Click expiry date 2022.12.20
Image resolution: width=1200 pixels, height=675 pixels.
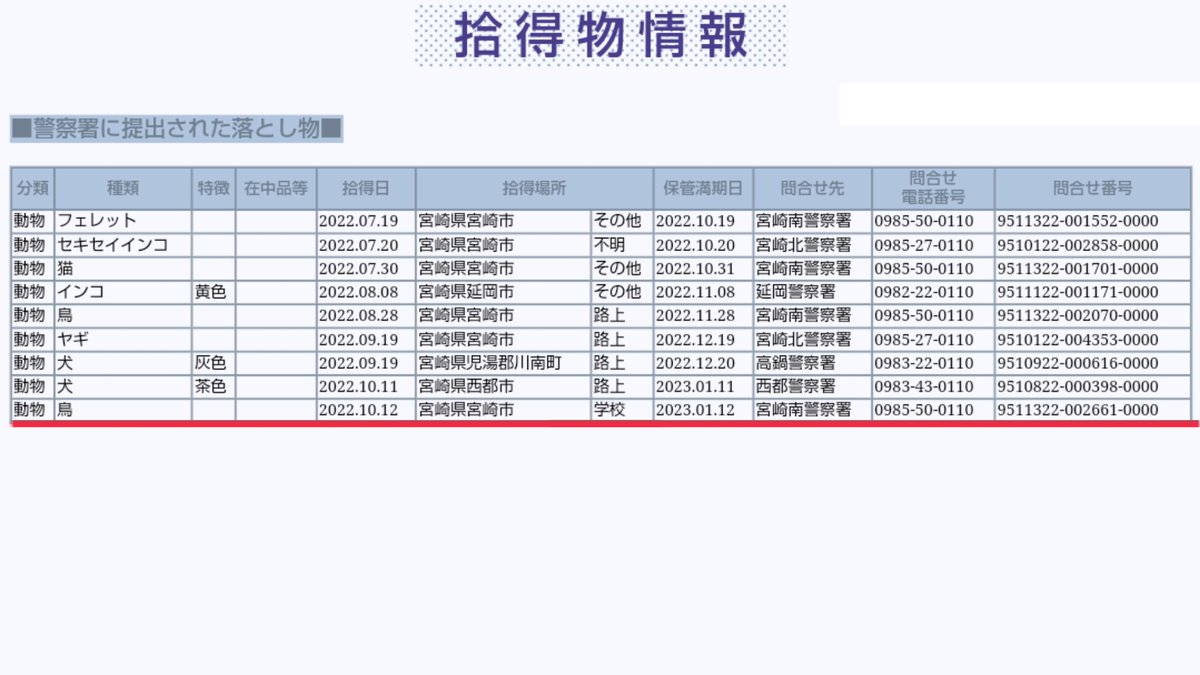point(703,362)
